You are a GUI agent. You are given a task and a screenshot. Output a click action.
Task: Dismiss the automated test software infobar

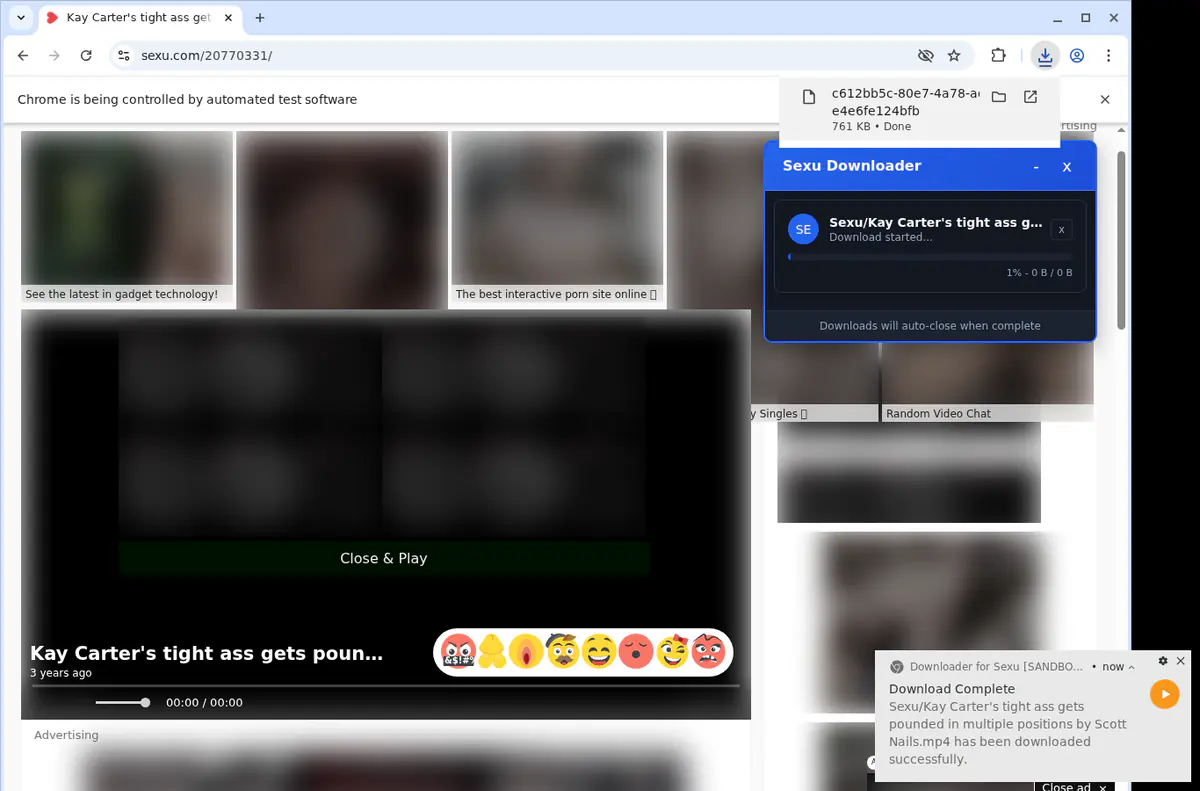tap(1105, 100)
